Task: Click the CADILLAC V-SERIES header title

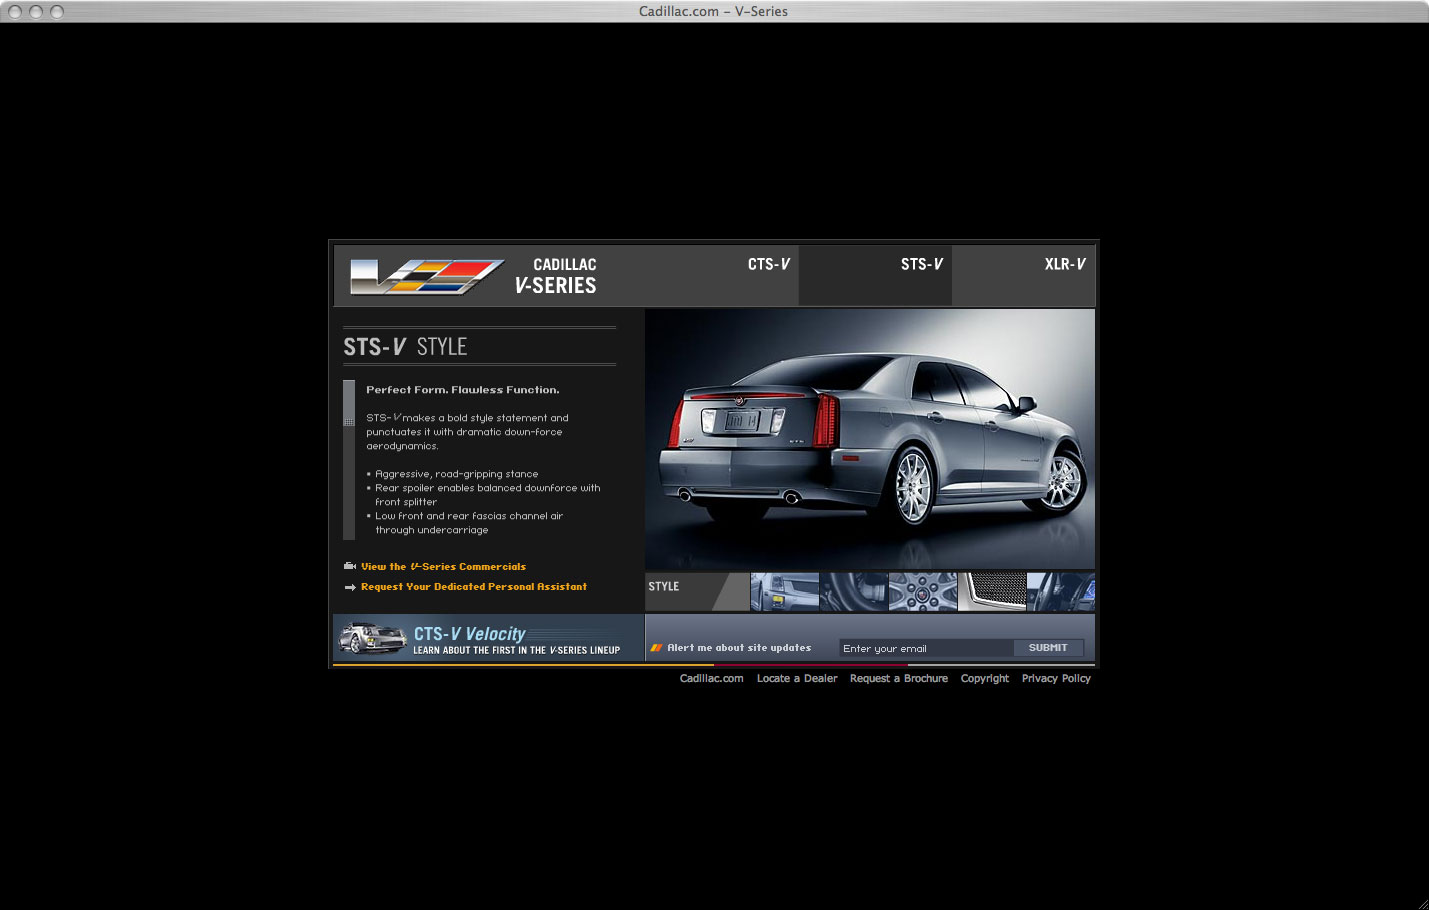Action: [x=556, y=276]
